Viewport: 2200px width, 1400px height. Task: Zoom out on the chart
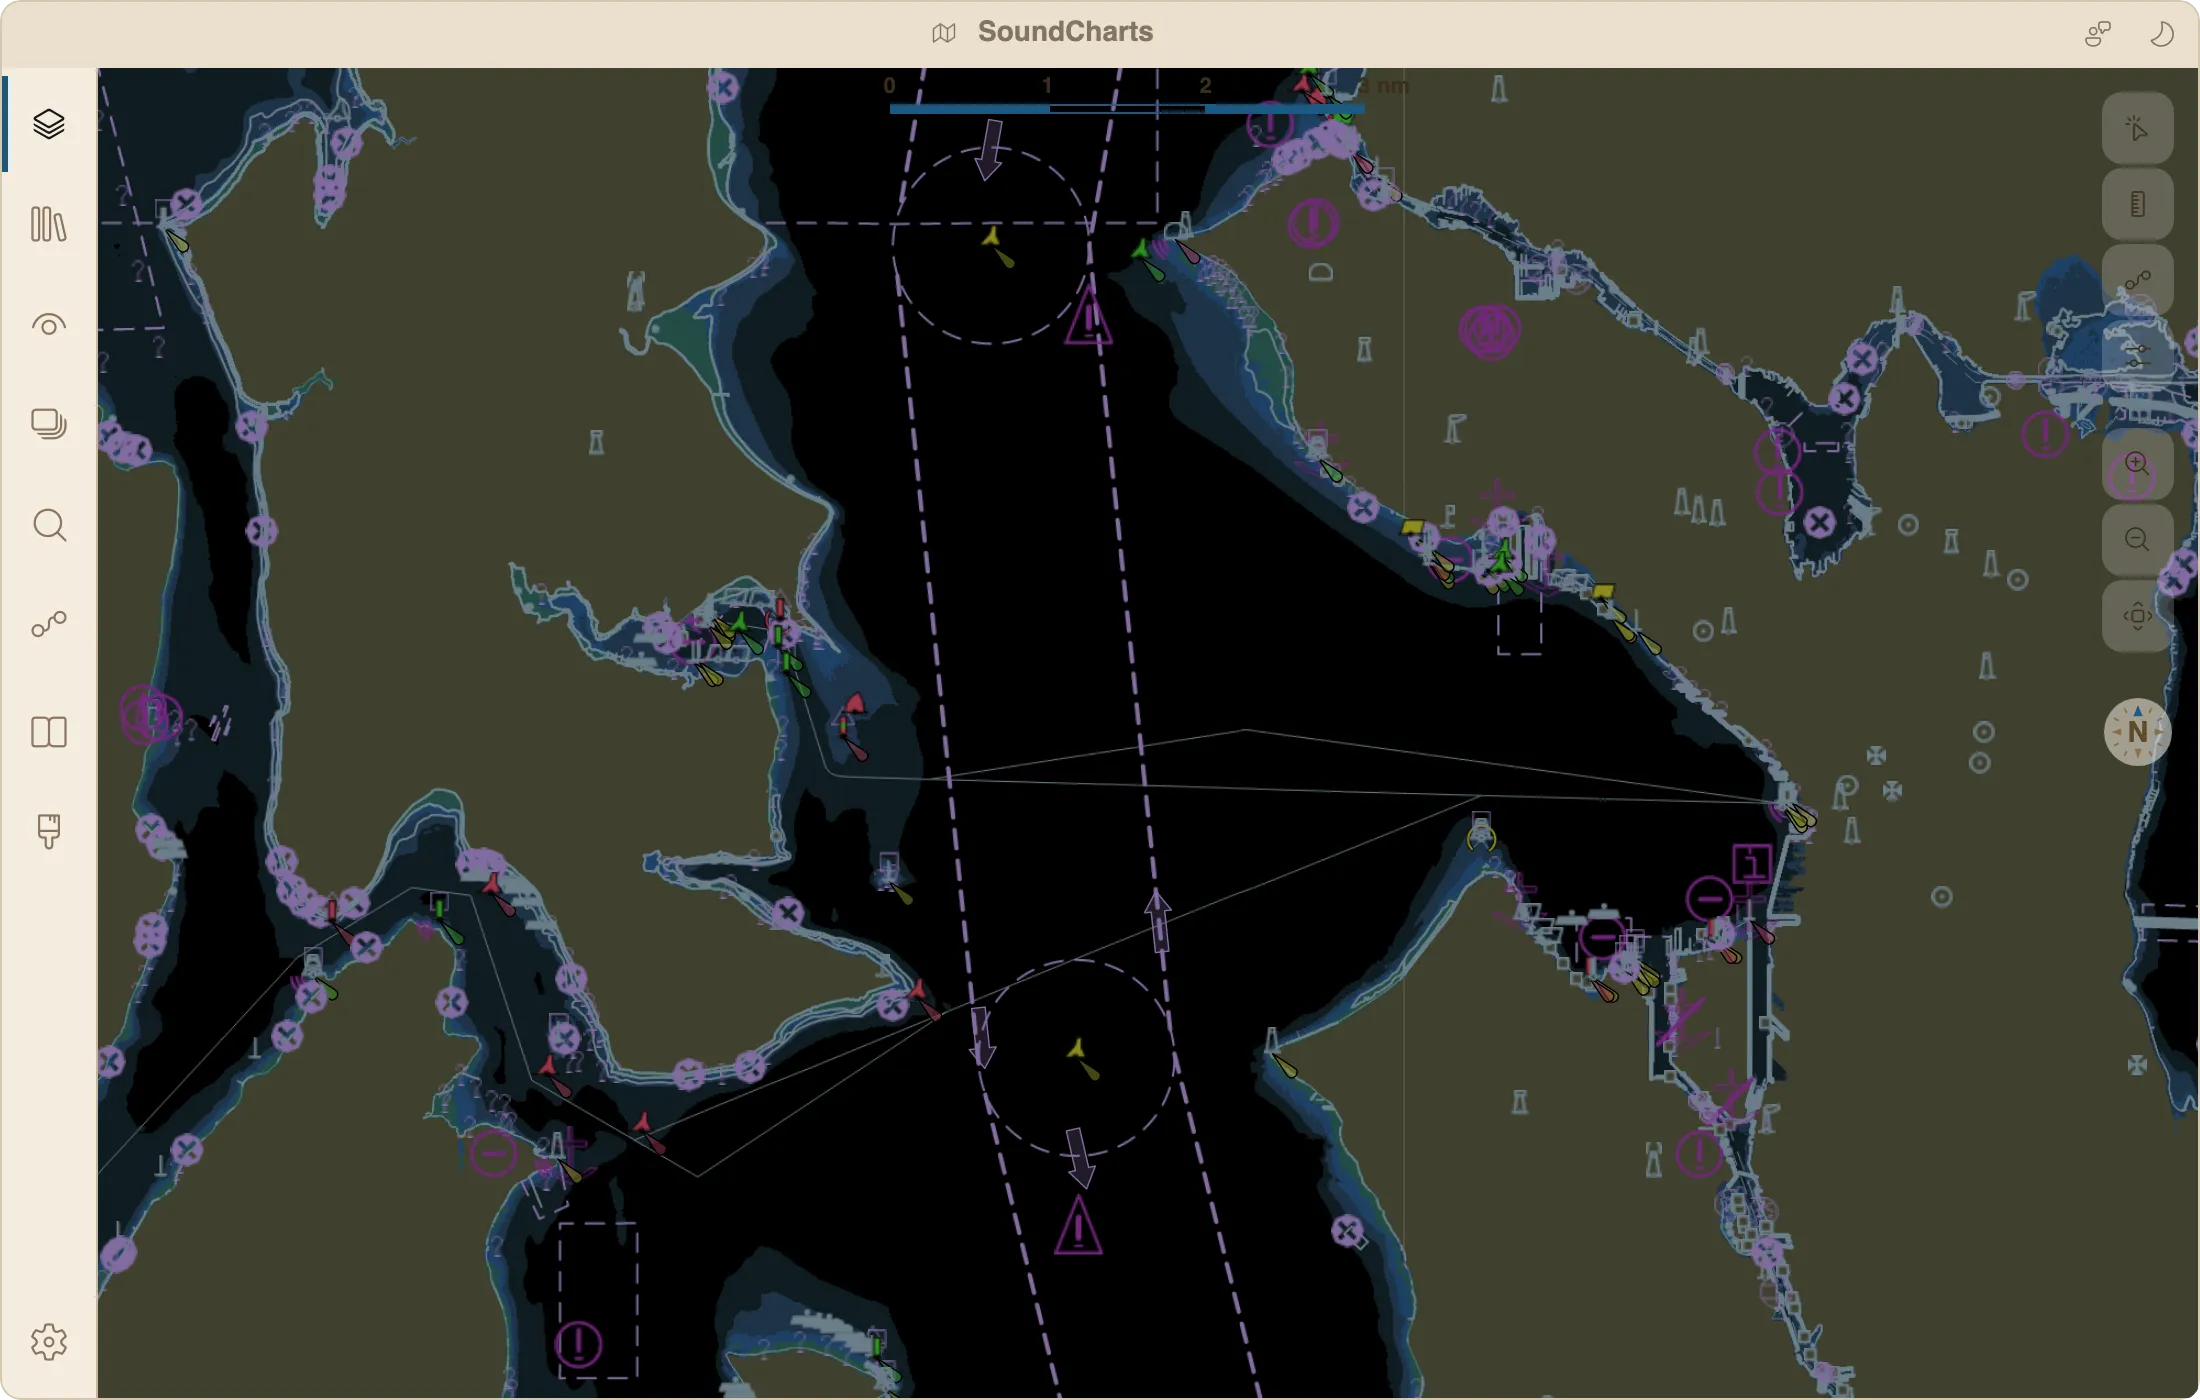click(x=2137, y=540)
